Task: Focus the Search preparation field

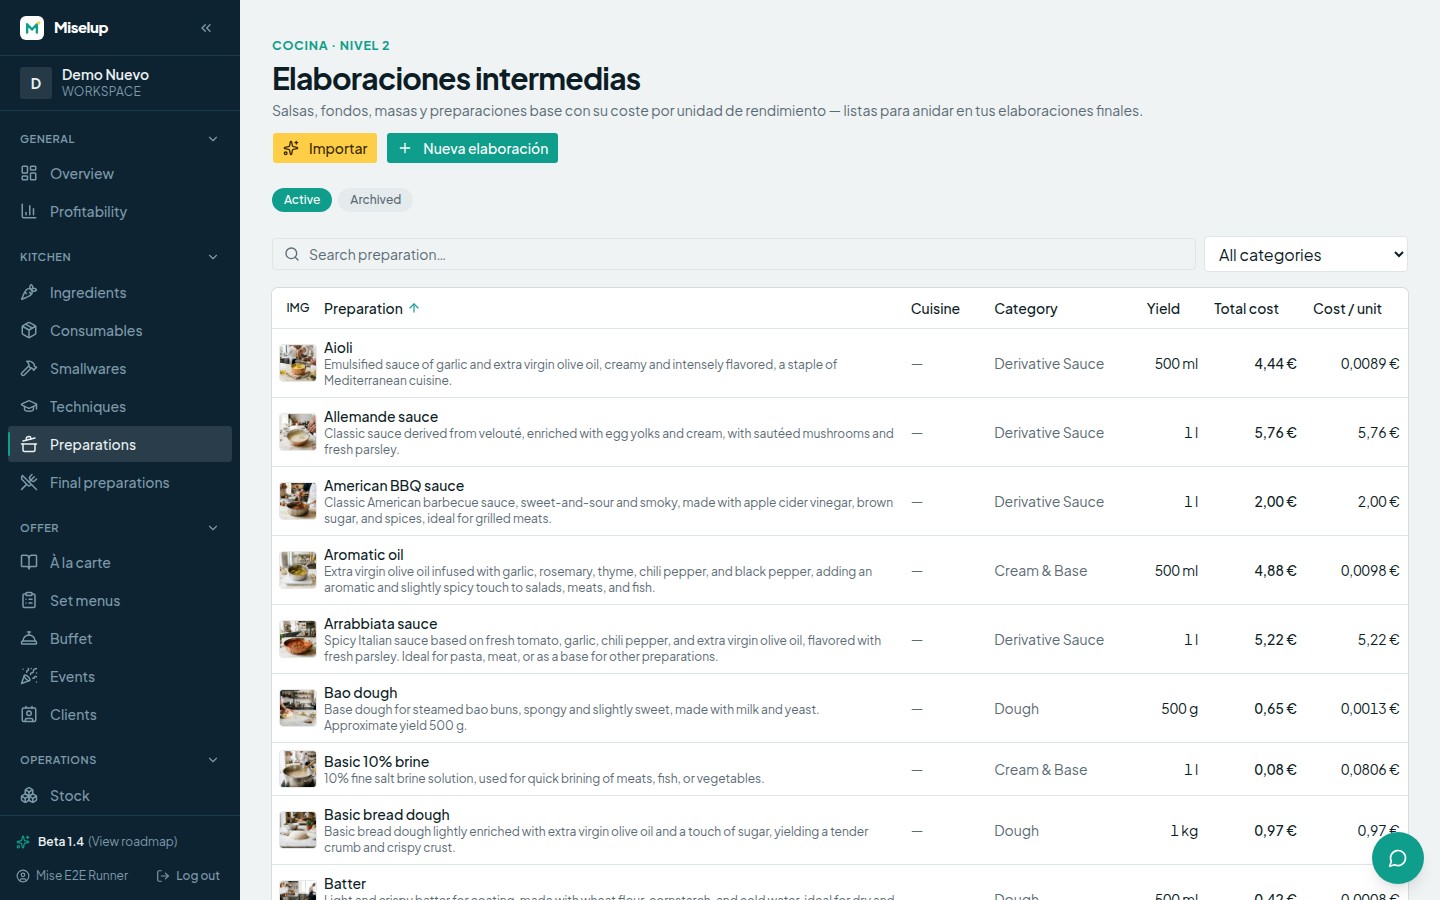Action: point(734,255)
